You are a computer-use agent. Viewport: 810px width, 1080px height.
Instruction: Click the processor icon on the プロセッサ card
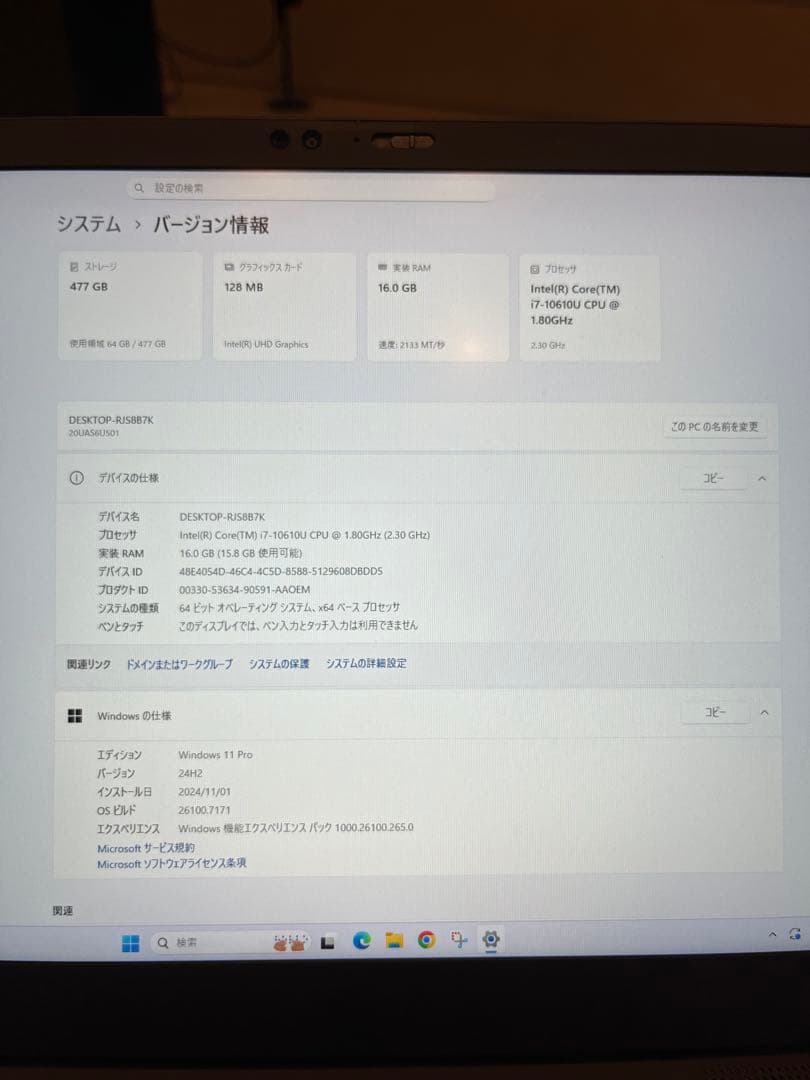click(533, 267)
